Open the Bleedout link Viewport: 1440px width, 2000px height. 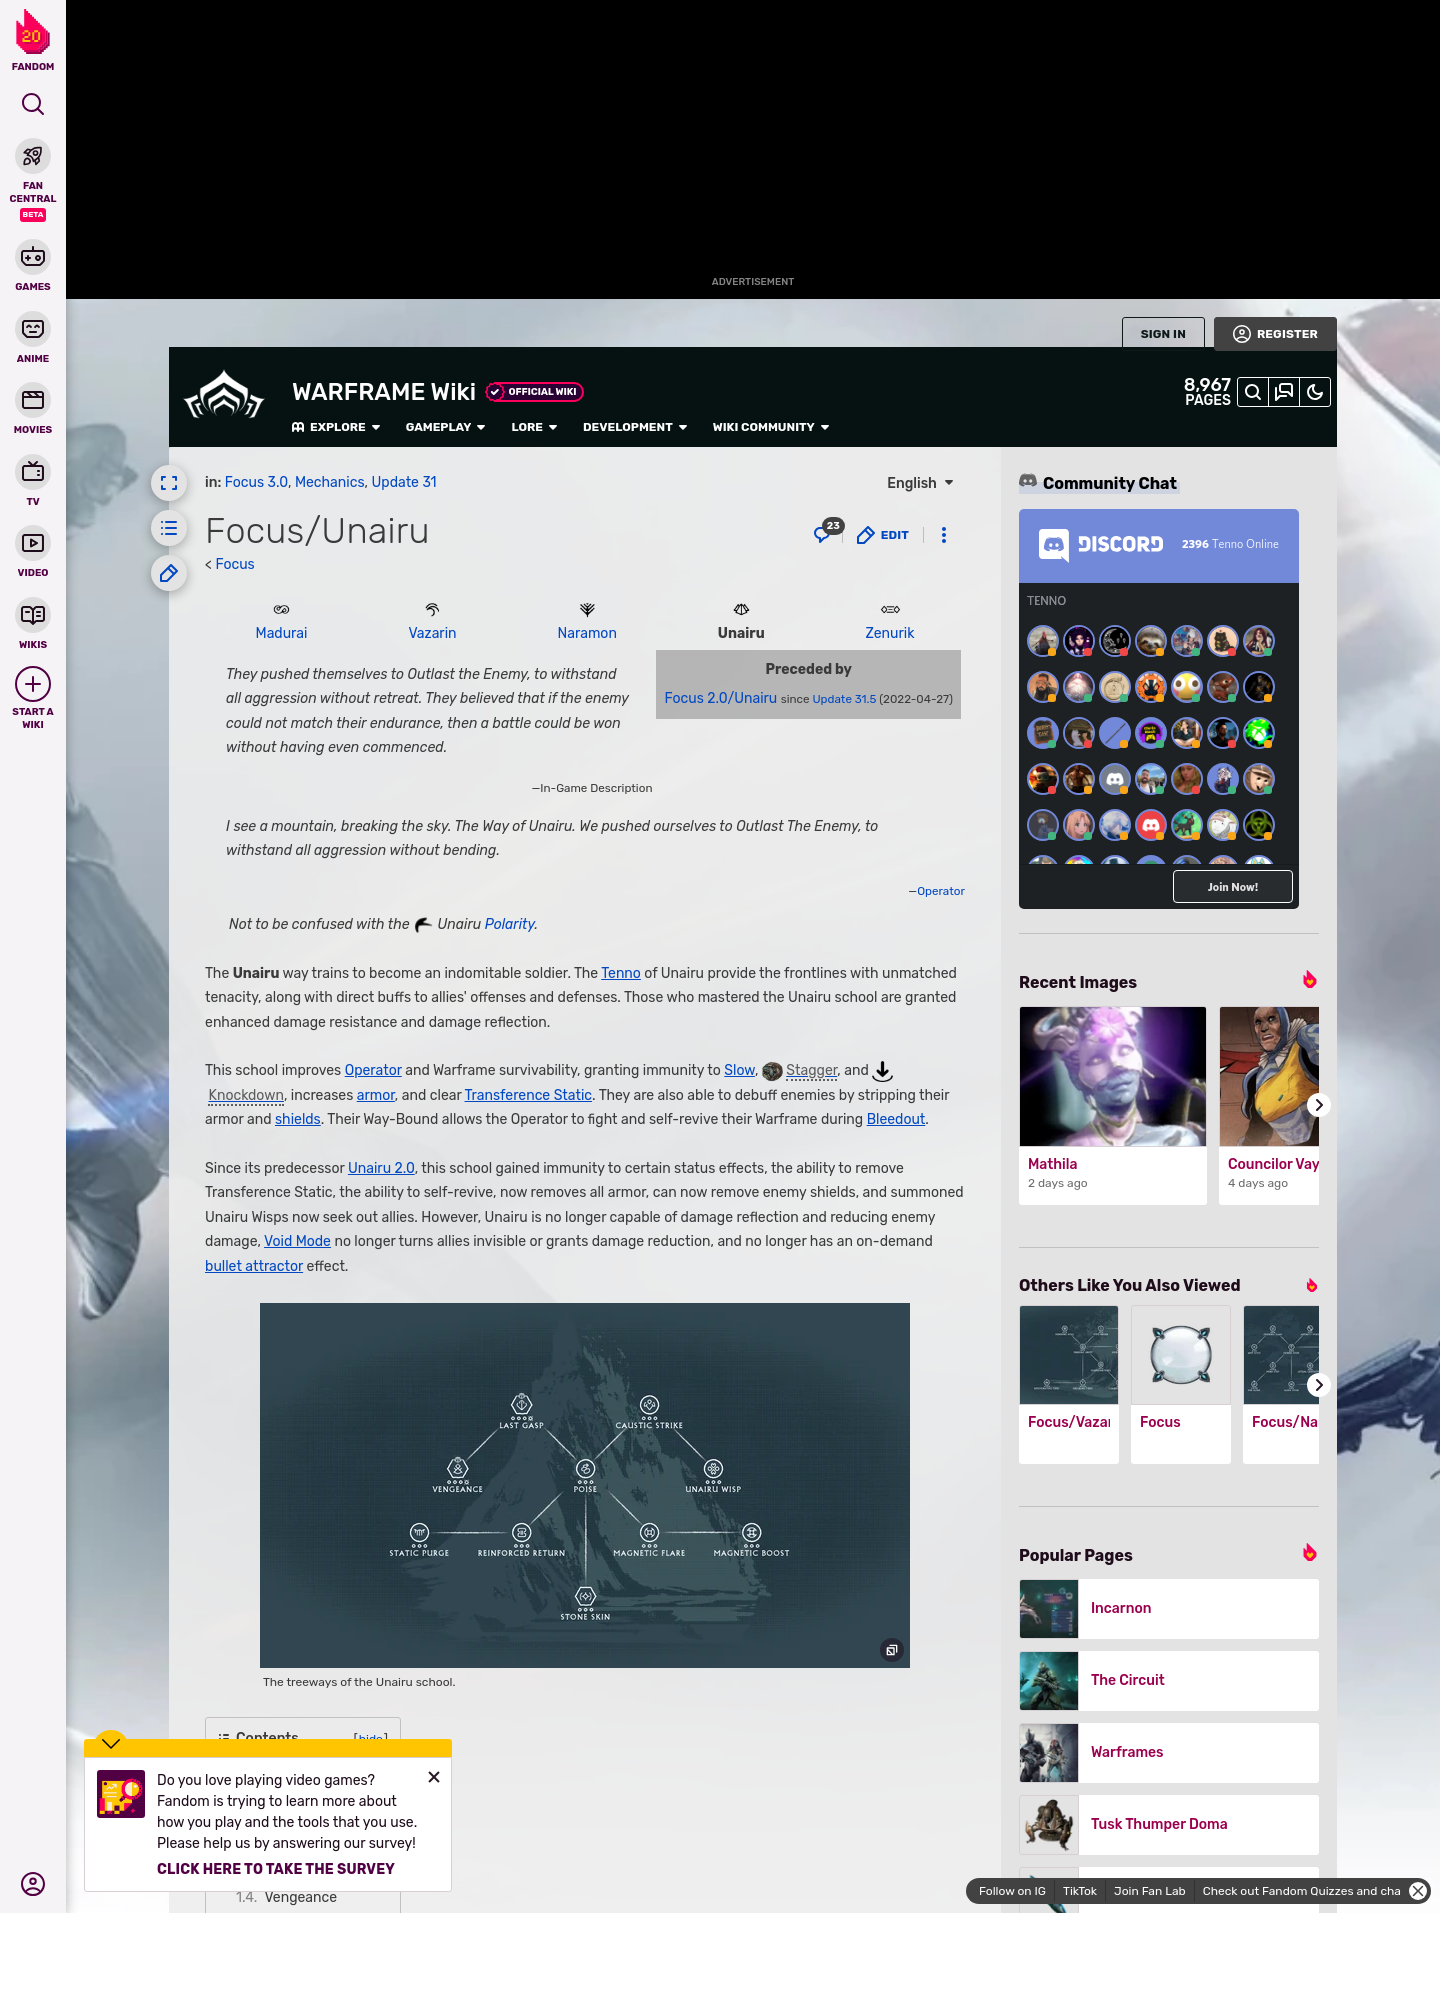896,1119
